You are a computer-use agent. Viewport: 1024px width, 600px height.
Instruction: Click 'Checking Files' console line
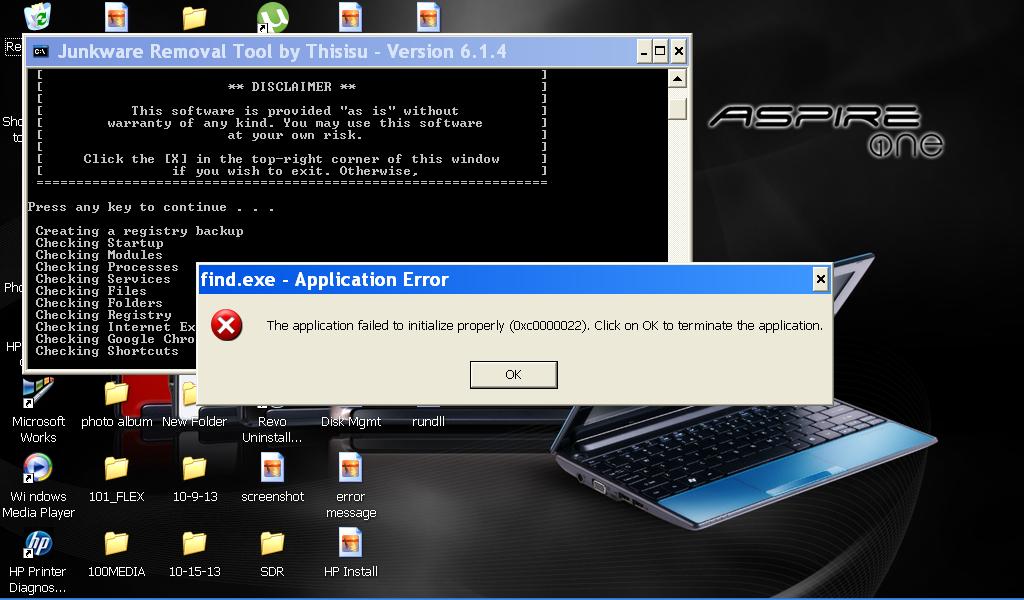point(91,291)
